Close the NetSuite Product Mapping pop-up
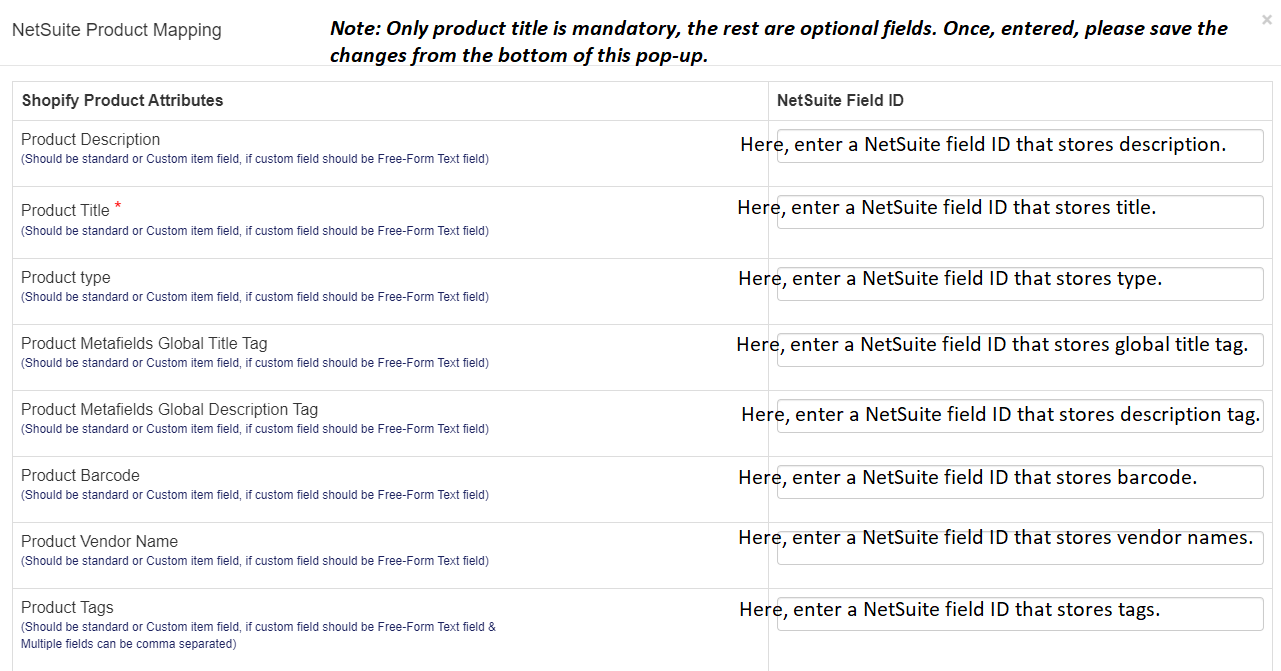The image size is (1281, 671). pos(1267,18)
